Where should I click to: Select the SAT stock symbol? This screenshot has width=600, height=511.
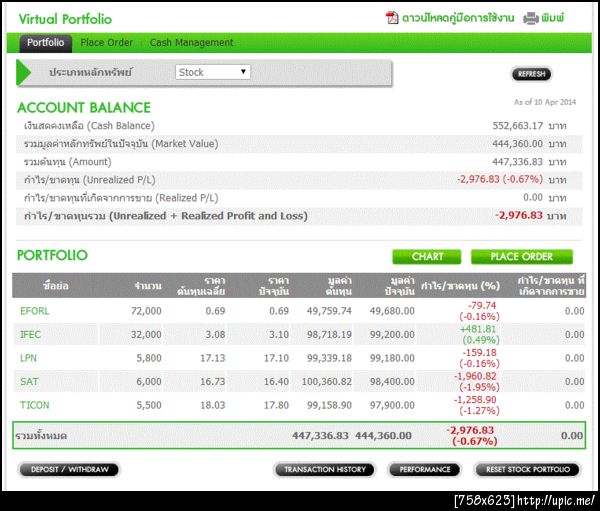[29, 382]
